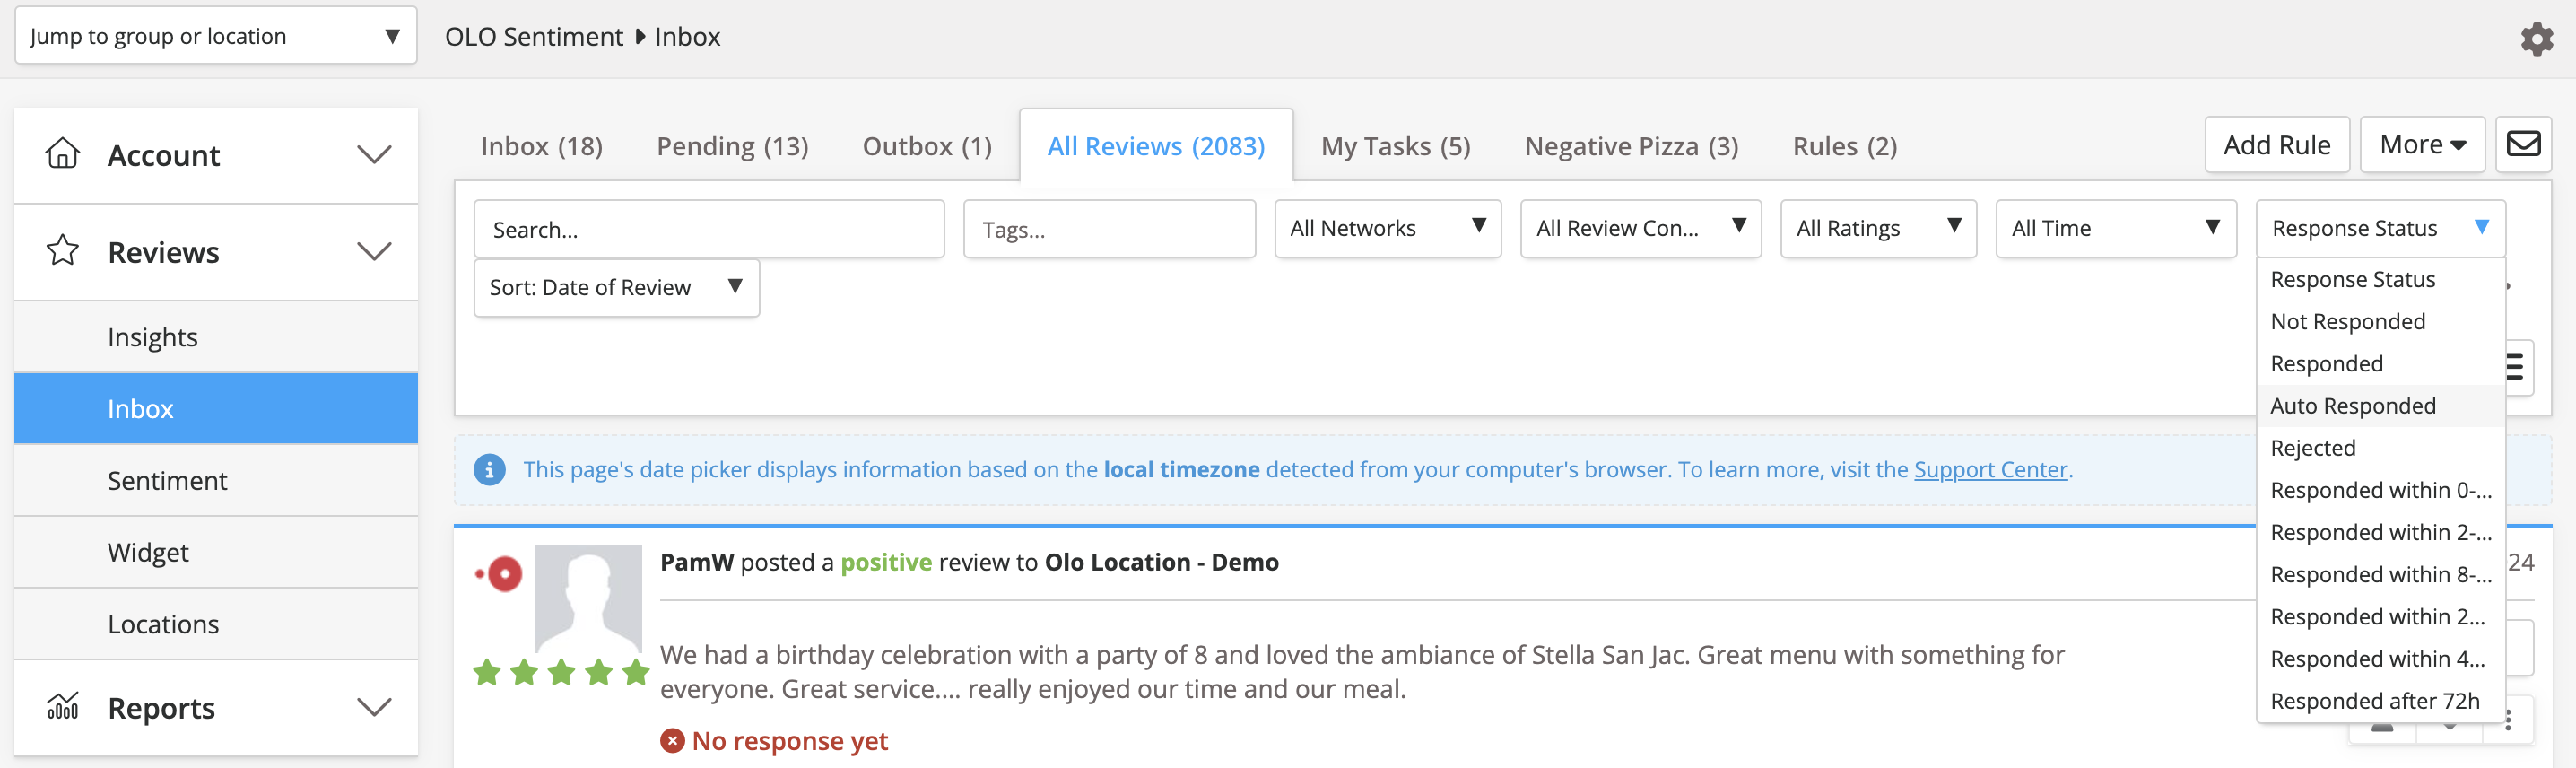Choose Responded within 0-... option
2576x768 pixels.
(2380, 490)
